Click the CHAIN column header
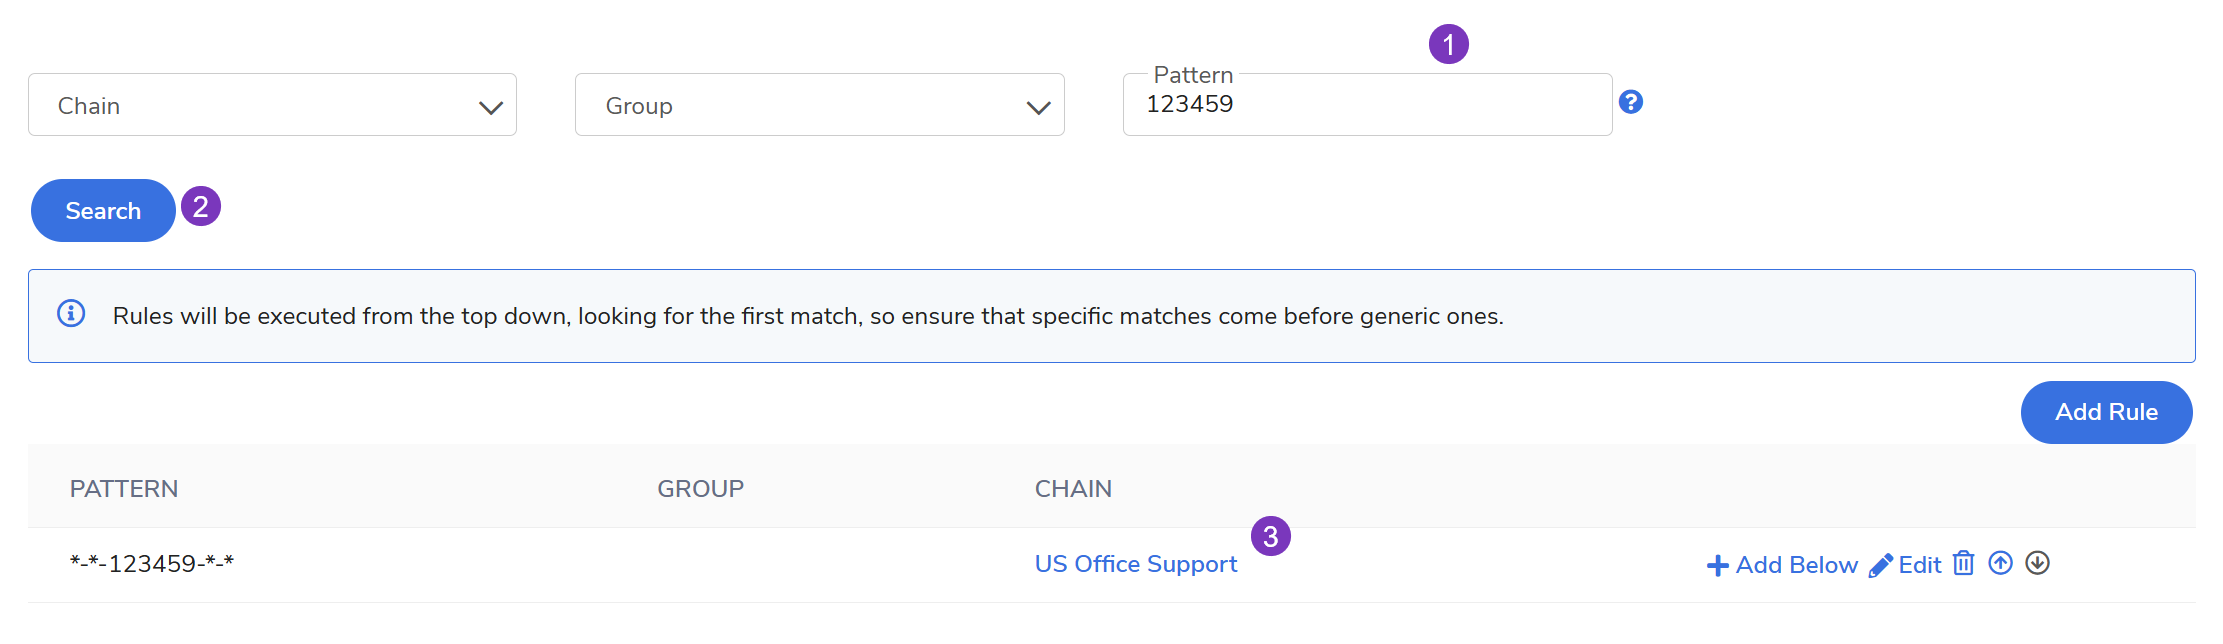 tap(1073, 489)
